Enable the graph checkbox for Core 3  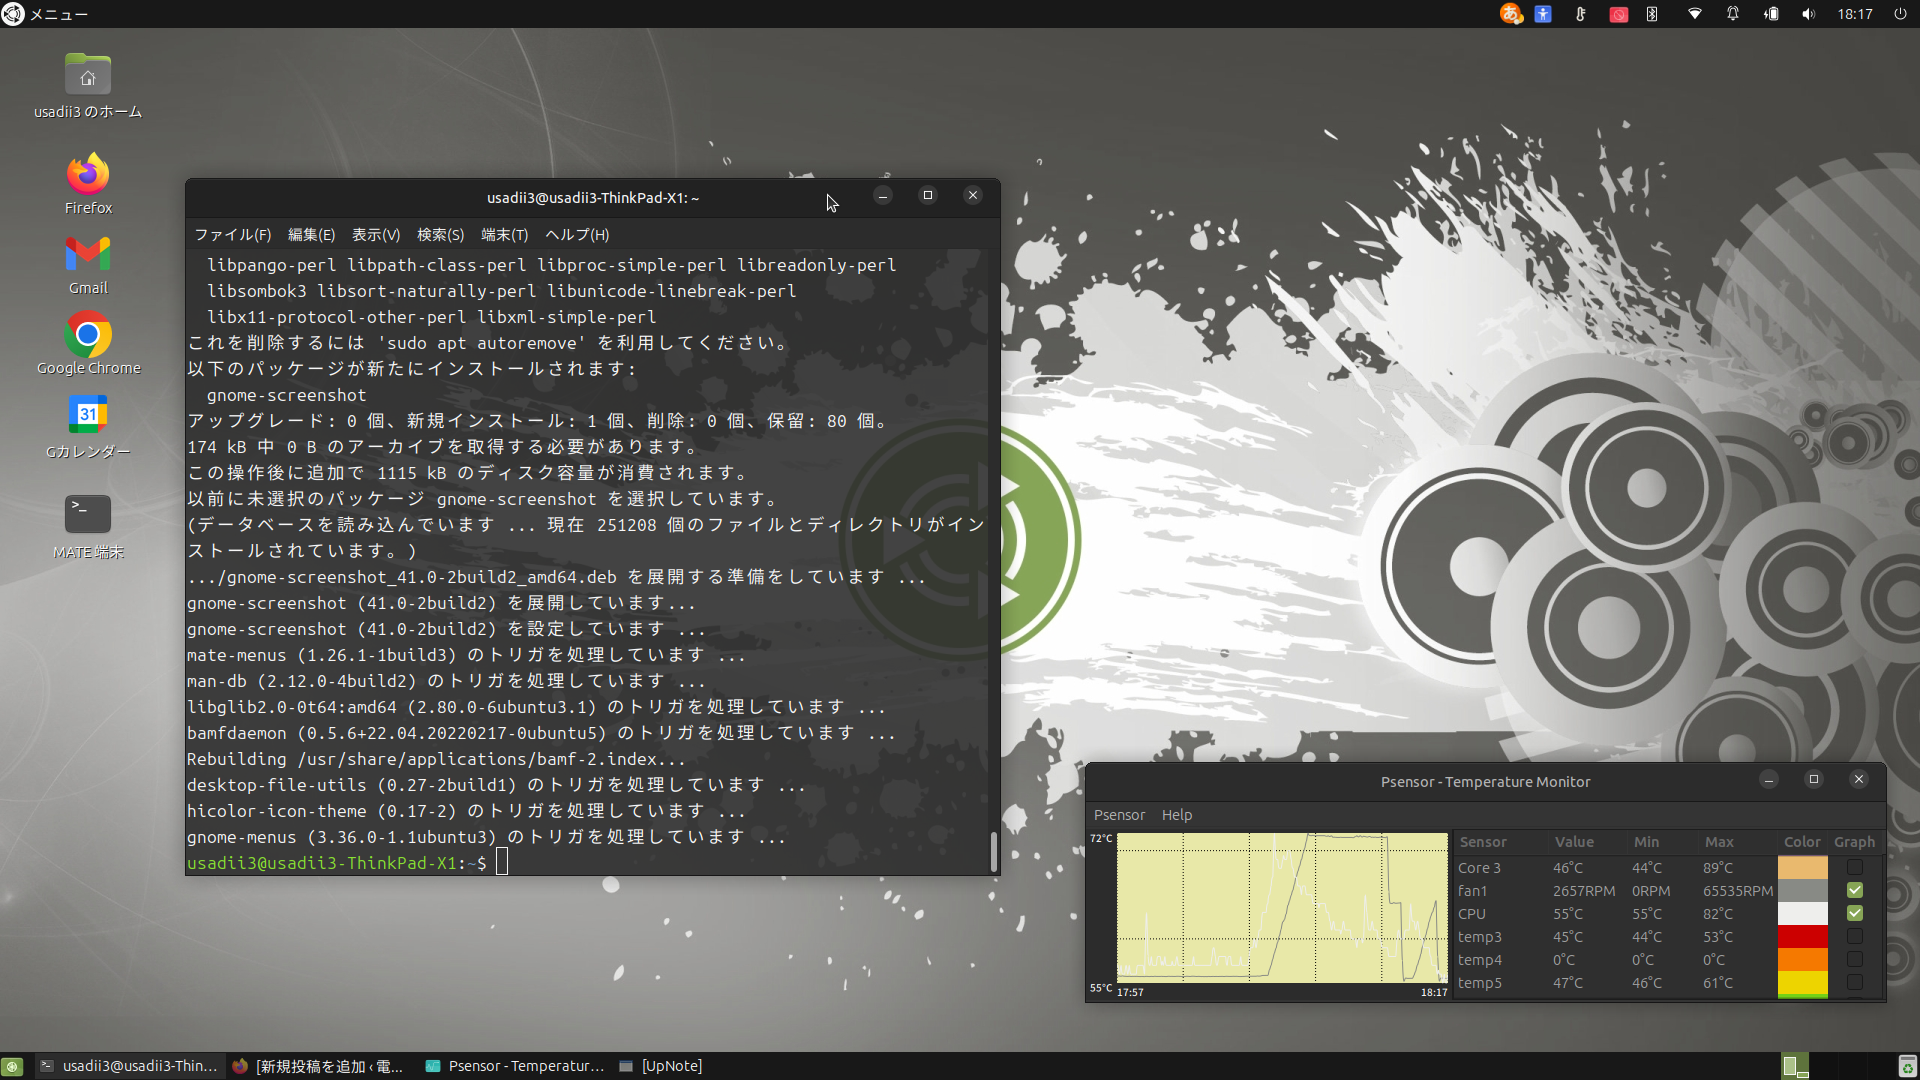tap(1855, 867)
